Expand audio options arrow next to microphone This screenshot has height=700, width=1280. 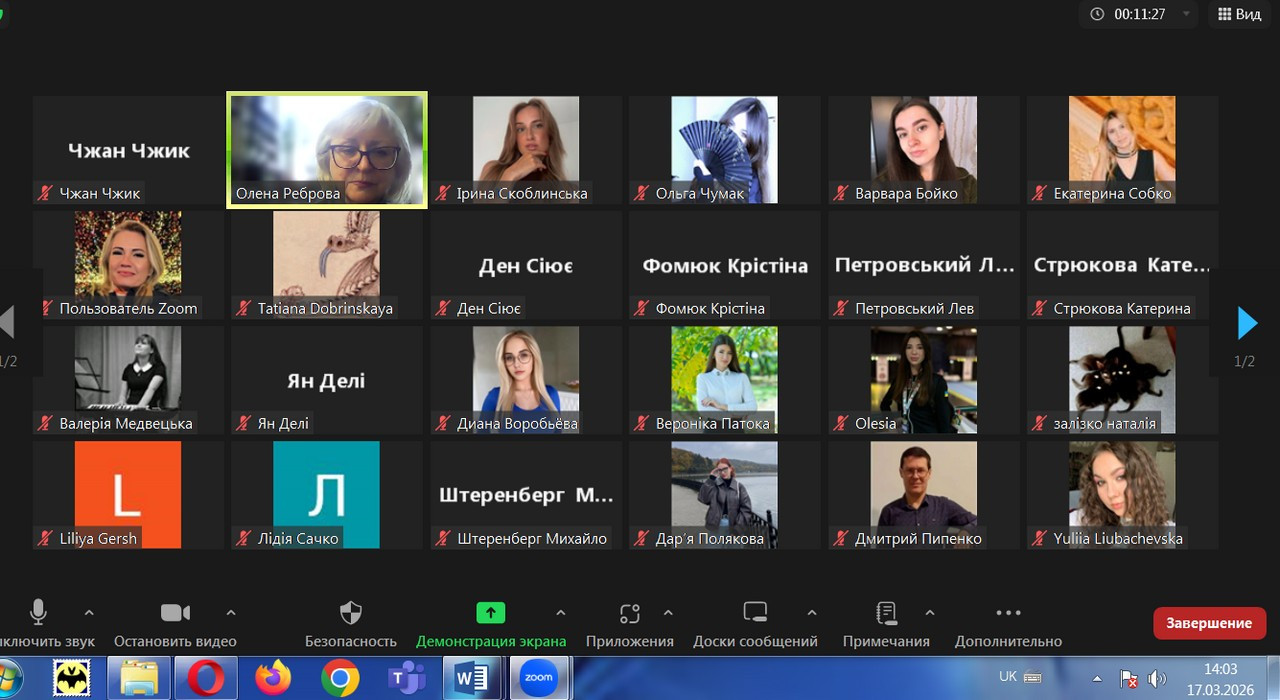tap(89, 613)
